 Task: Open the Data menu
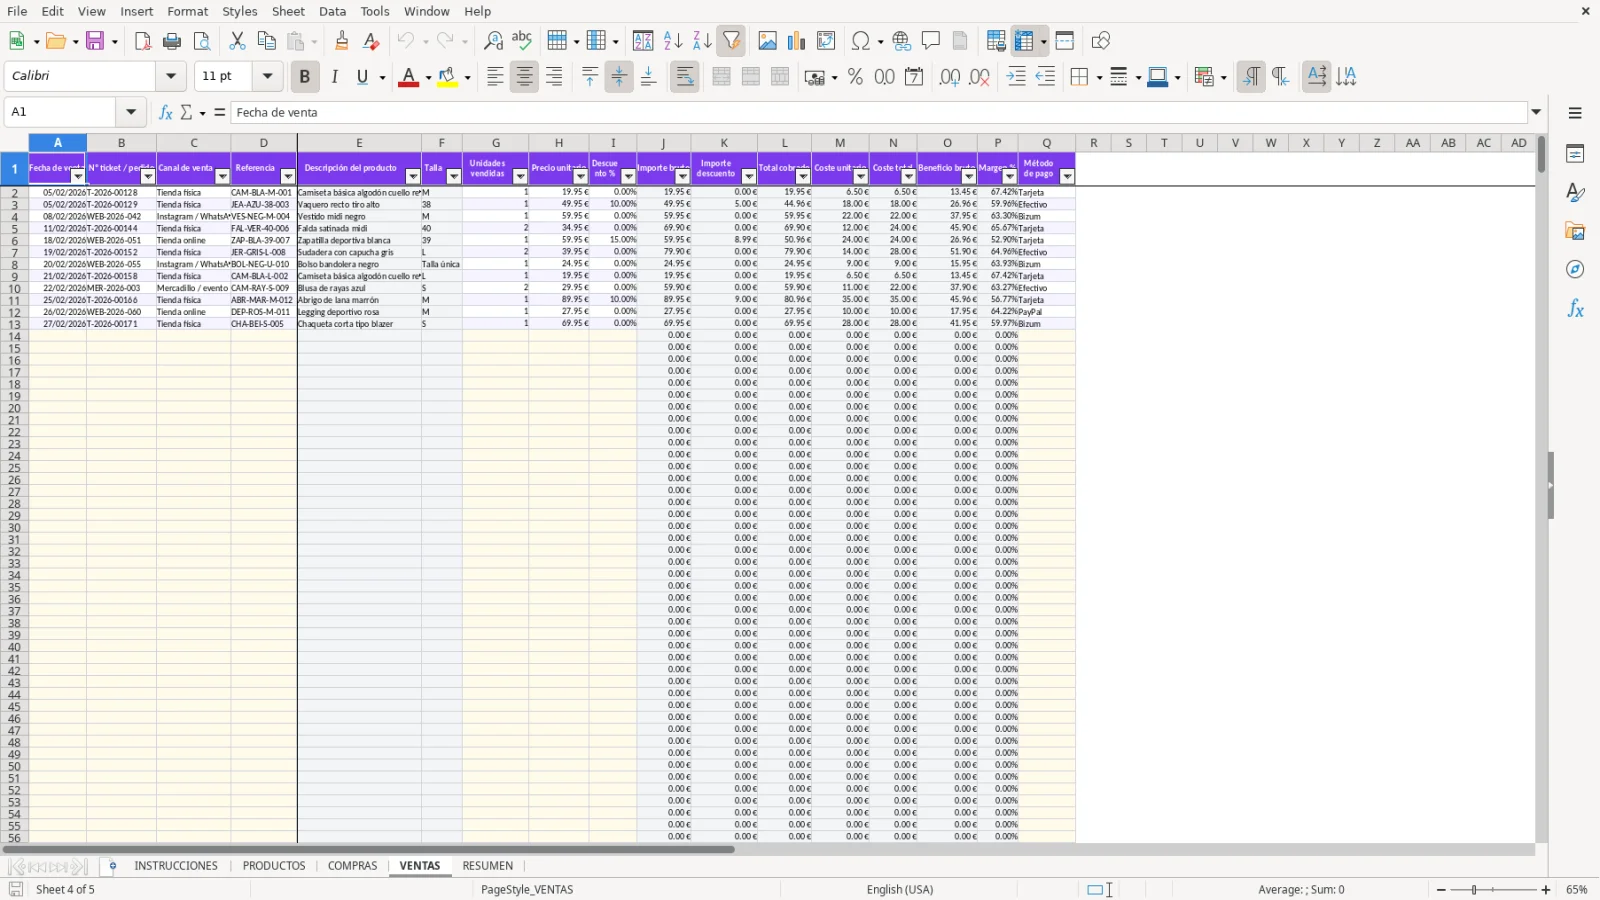[x=333, y=11]
